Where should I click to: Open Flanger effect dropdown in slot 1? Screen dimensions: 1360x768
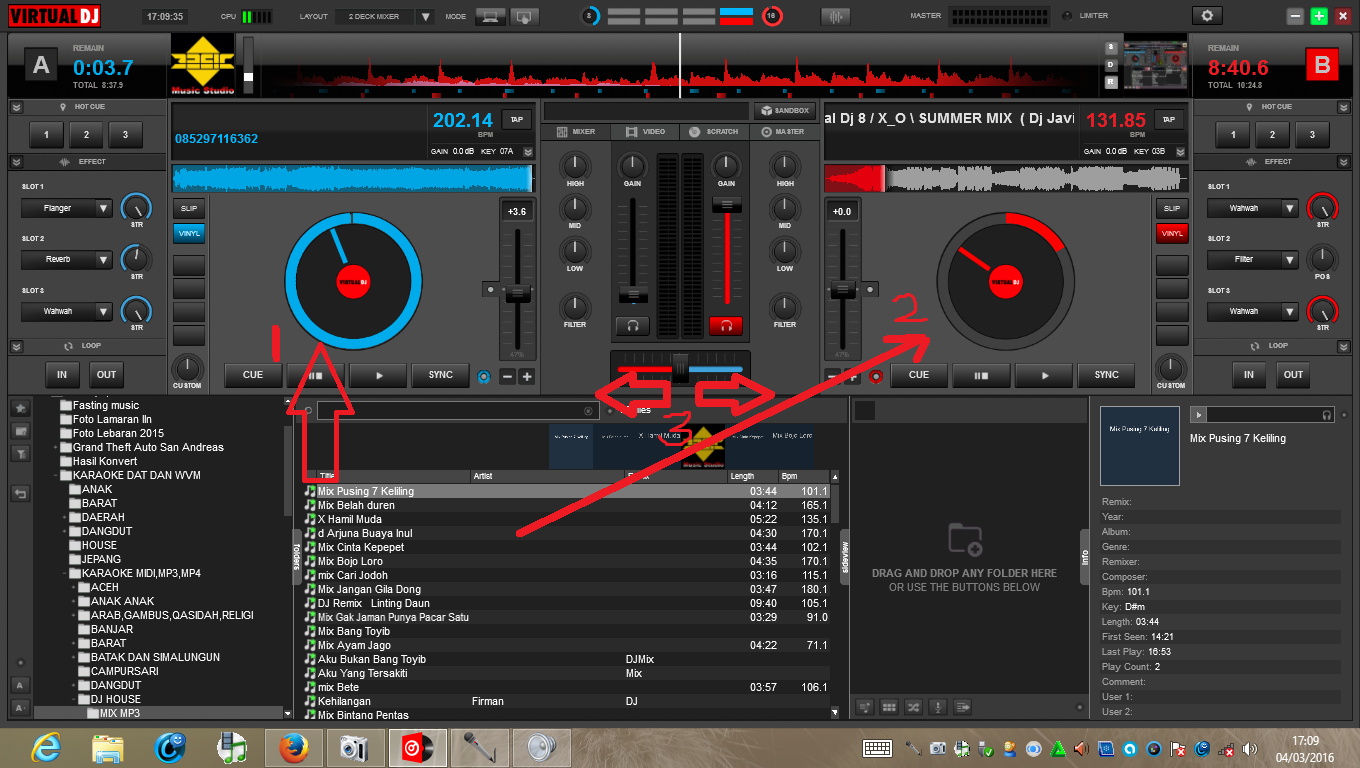[104, 208]
